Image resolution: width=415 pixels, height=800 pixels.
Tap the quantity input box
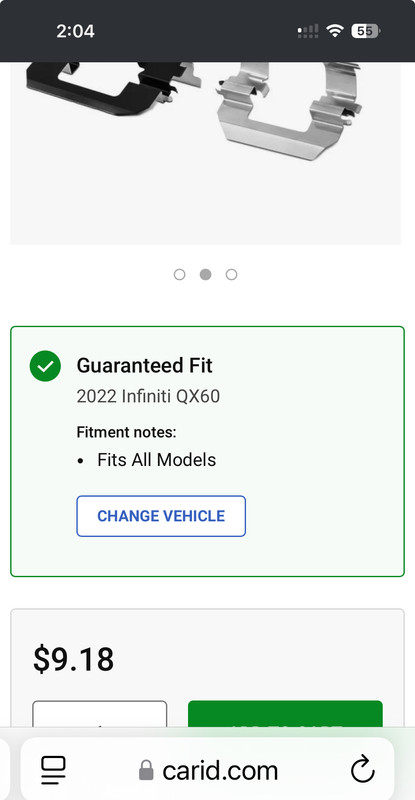pos(100,714)
